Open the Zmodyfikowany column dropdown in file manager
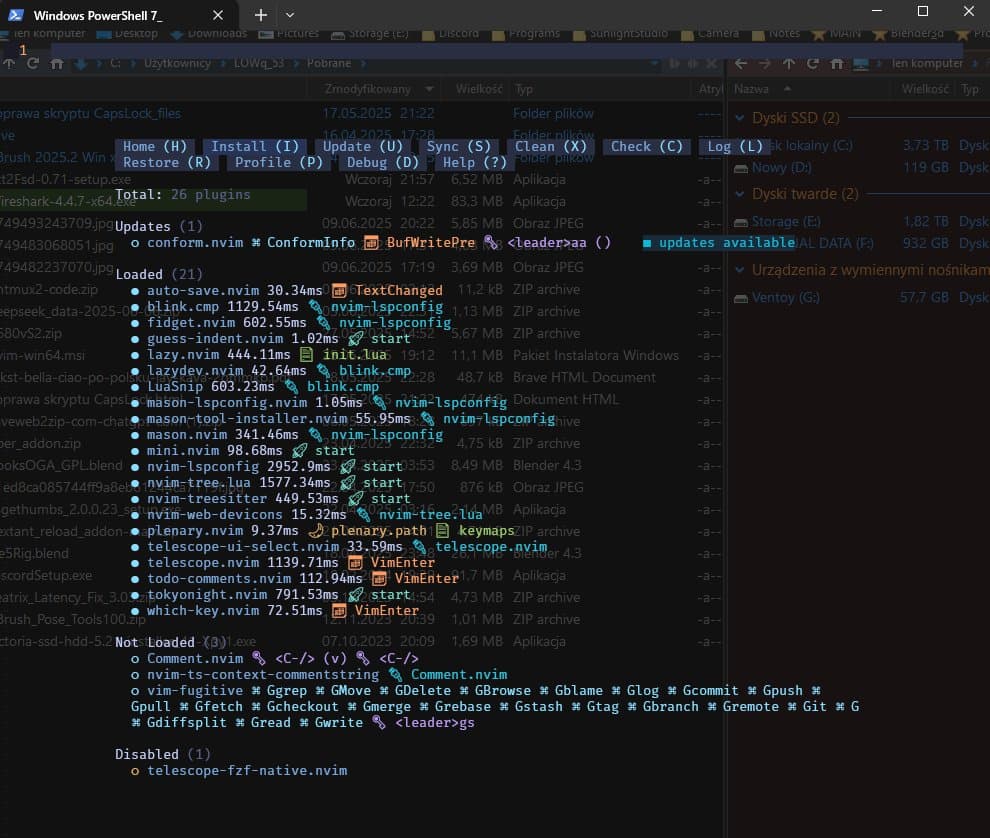This screenshot has width=990, height=838. (429, 89)
